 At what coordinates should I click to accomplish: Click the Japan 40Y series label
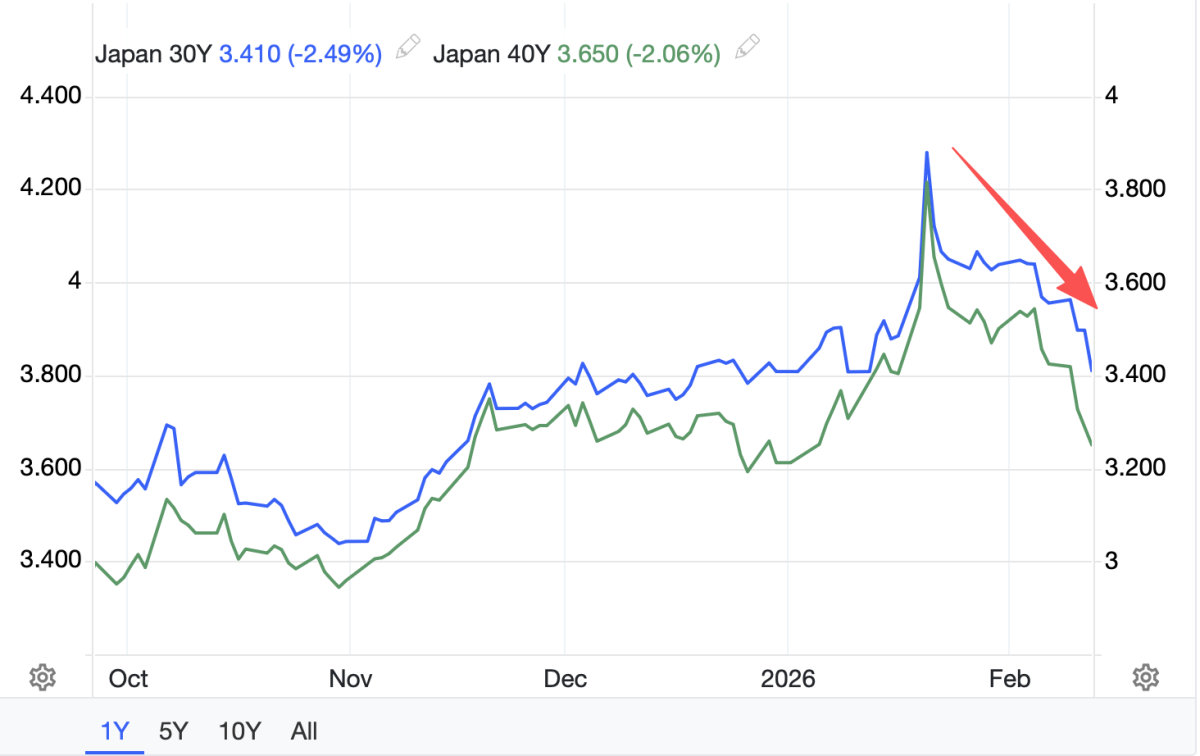tap(491, 54)
